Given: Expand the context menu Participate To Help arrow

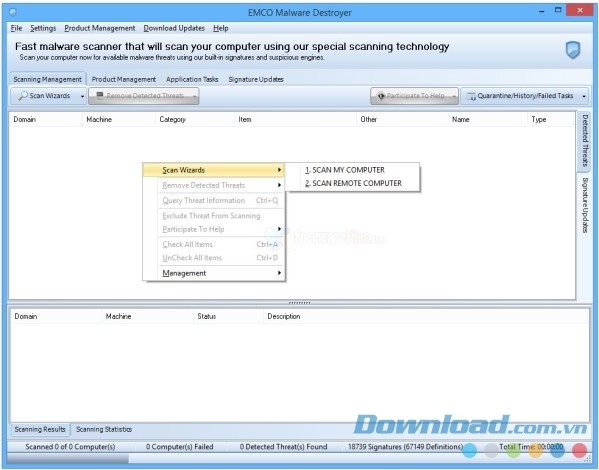Looking at the screenshot, I should tap(279, 229).
